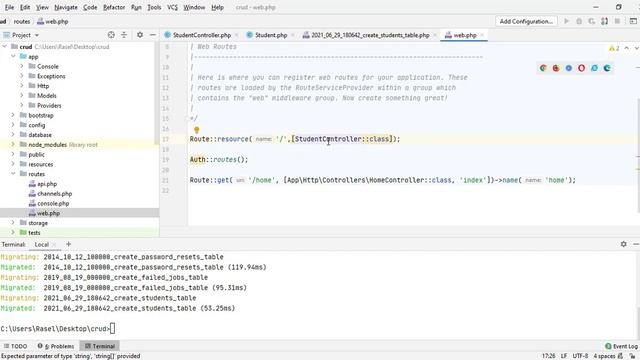Image resolution: width=640 pixels, height=360 pixels.
Task: Open the Refactor menu
Action: coord(114,7)
